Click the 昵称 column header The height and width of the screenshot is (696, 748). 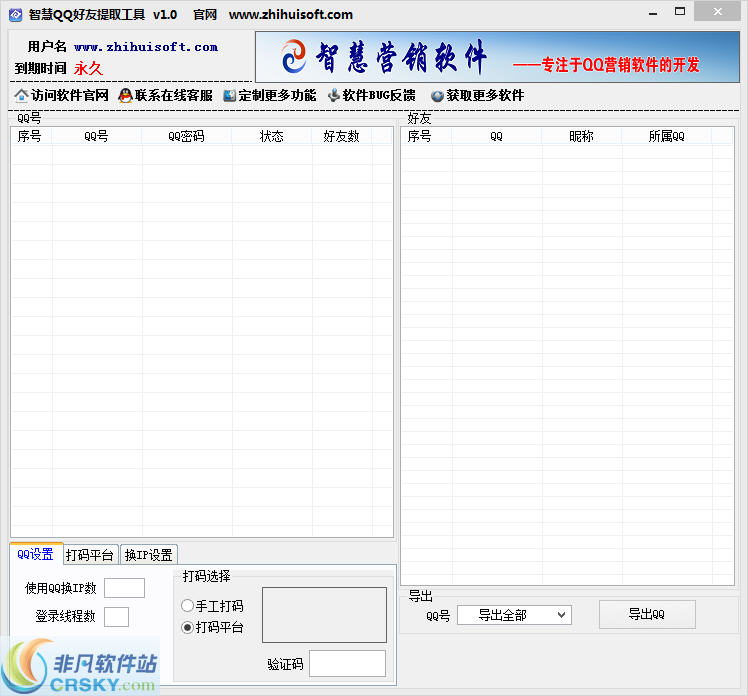tap(582, 136)
